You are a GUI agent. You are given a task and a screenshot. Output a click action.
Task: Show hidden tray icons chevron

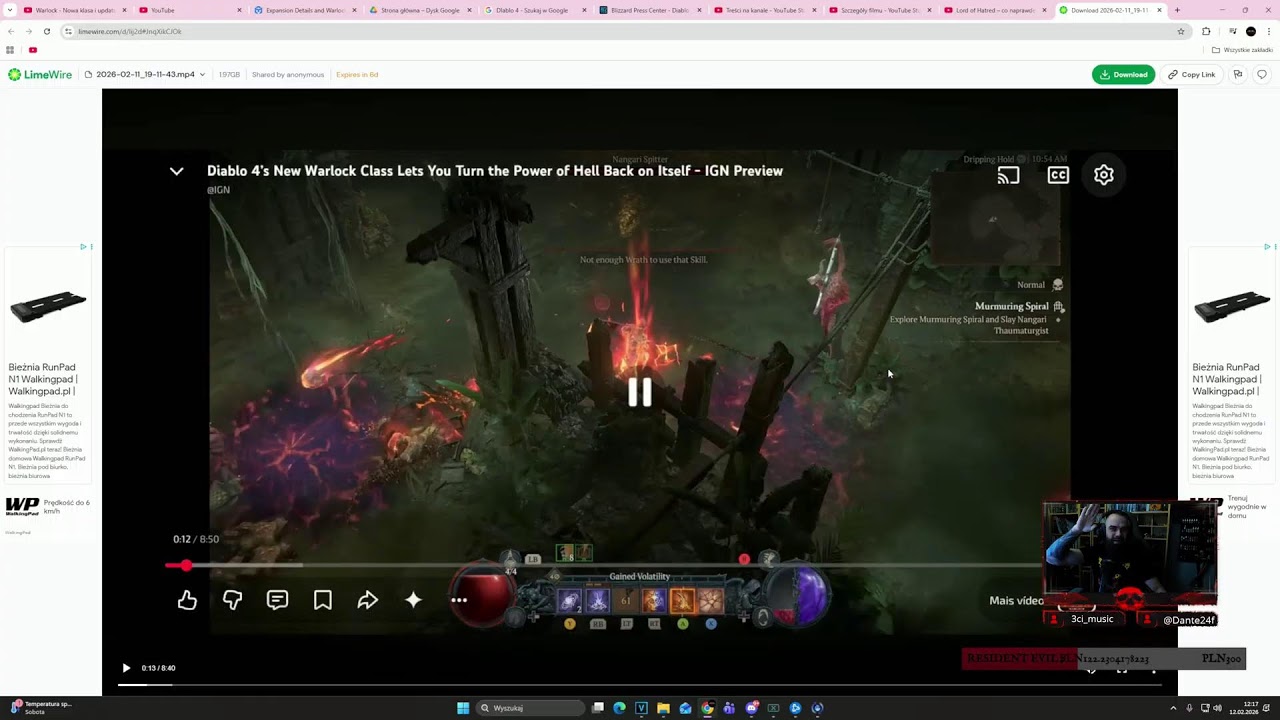point(1173,708)
